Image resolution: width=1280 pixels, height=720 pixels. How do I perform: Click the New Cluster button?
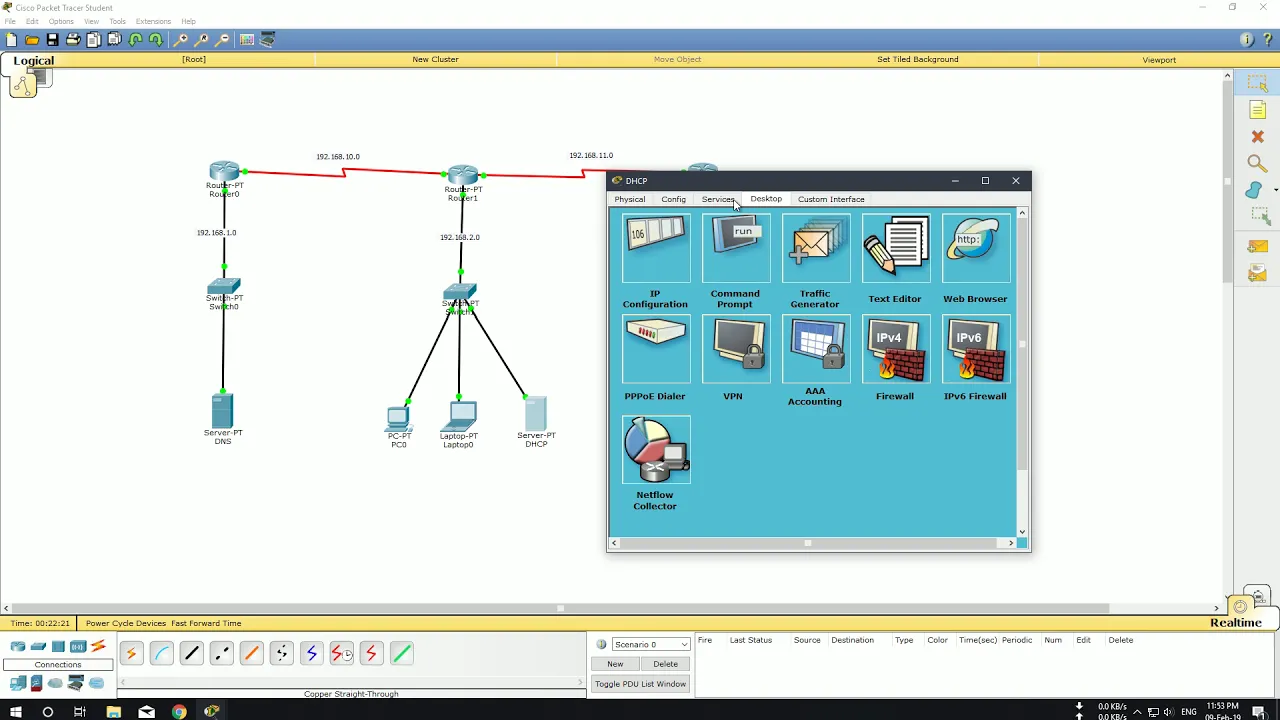point(435,59)
